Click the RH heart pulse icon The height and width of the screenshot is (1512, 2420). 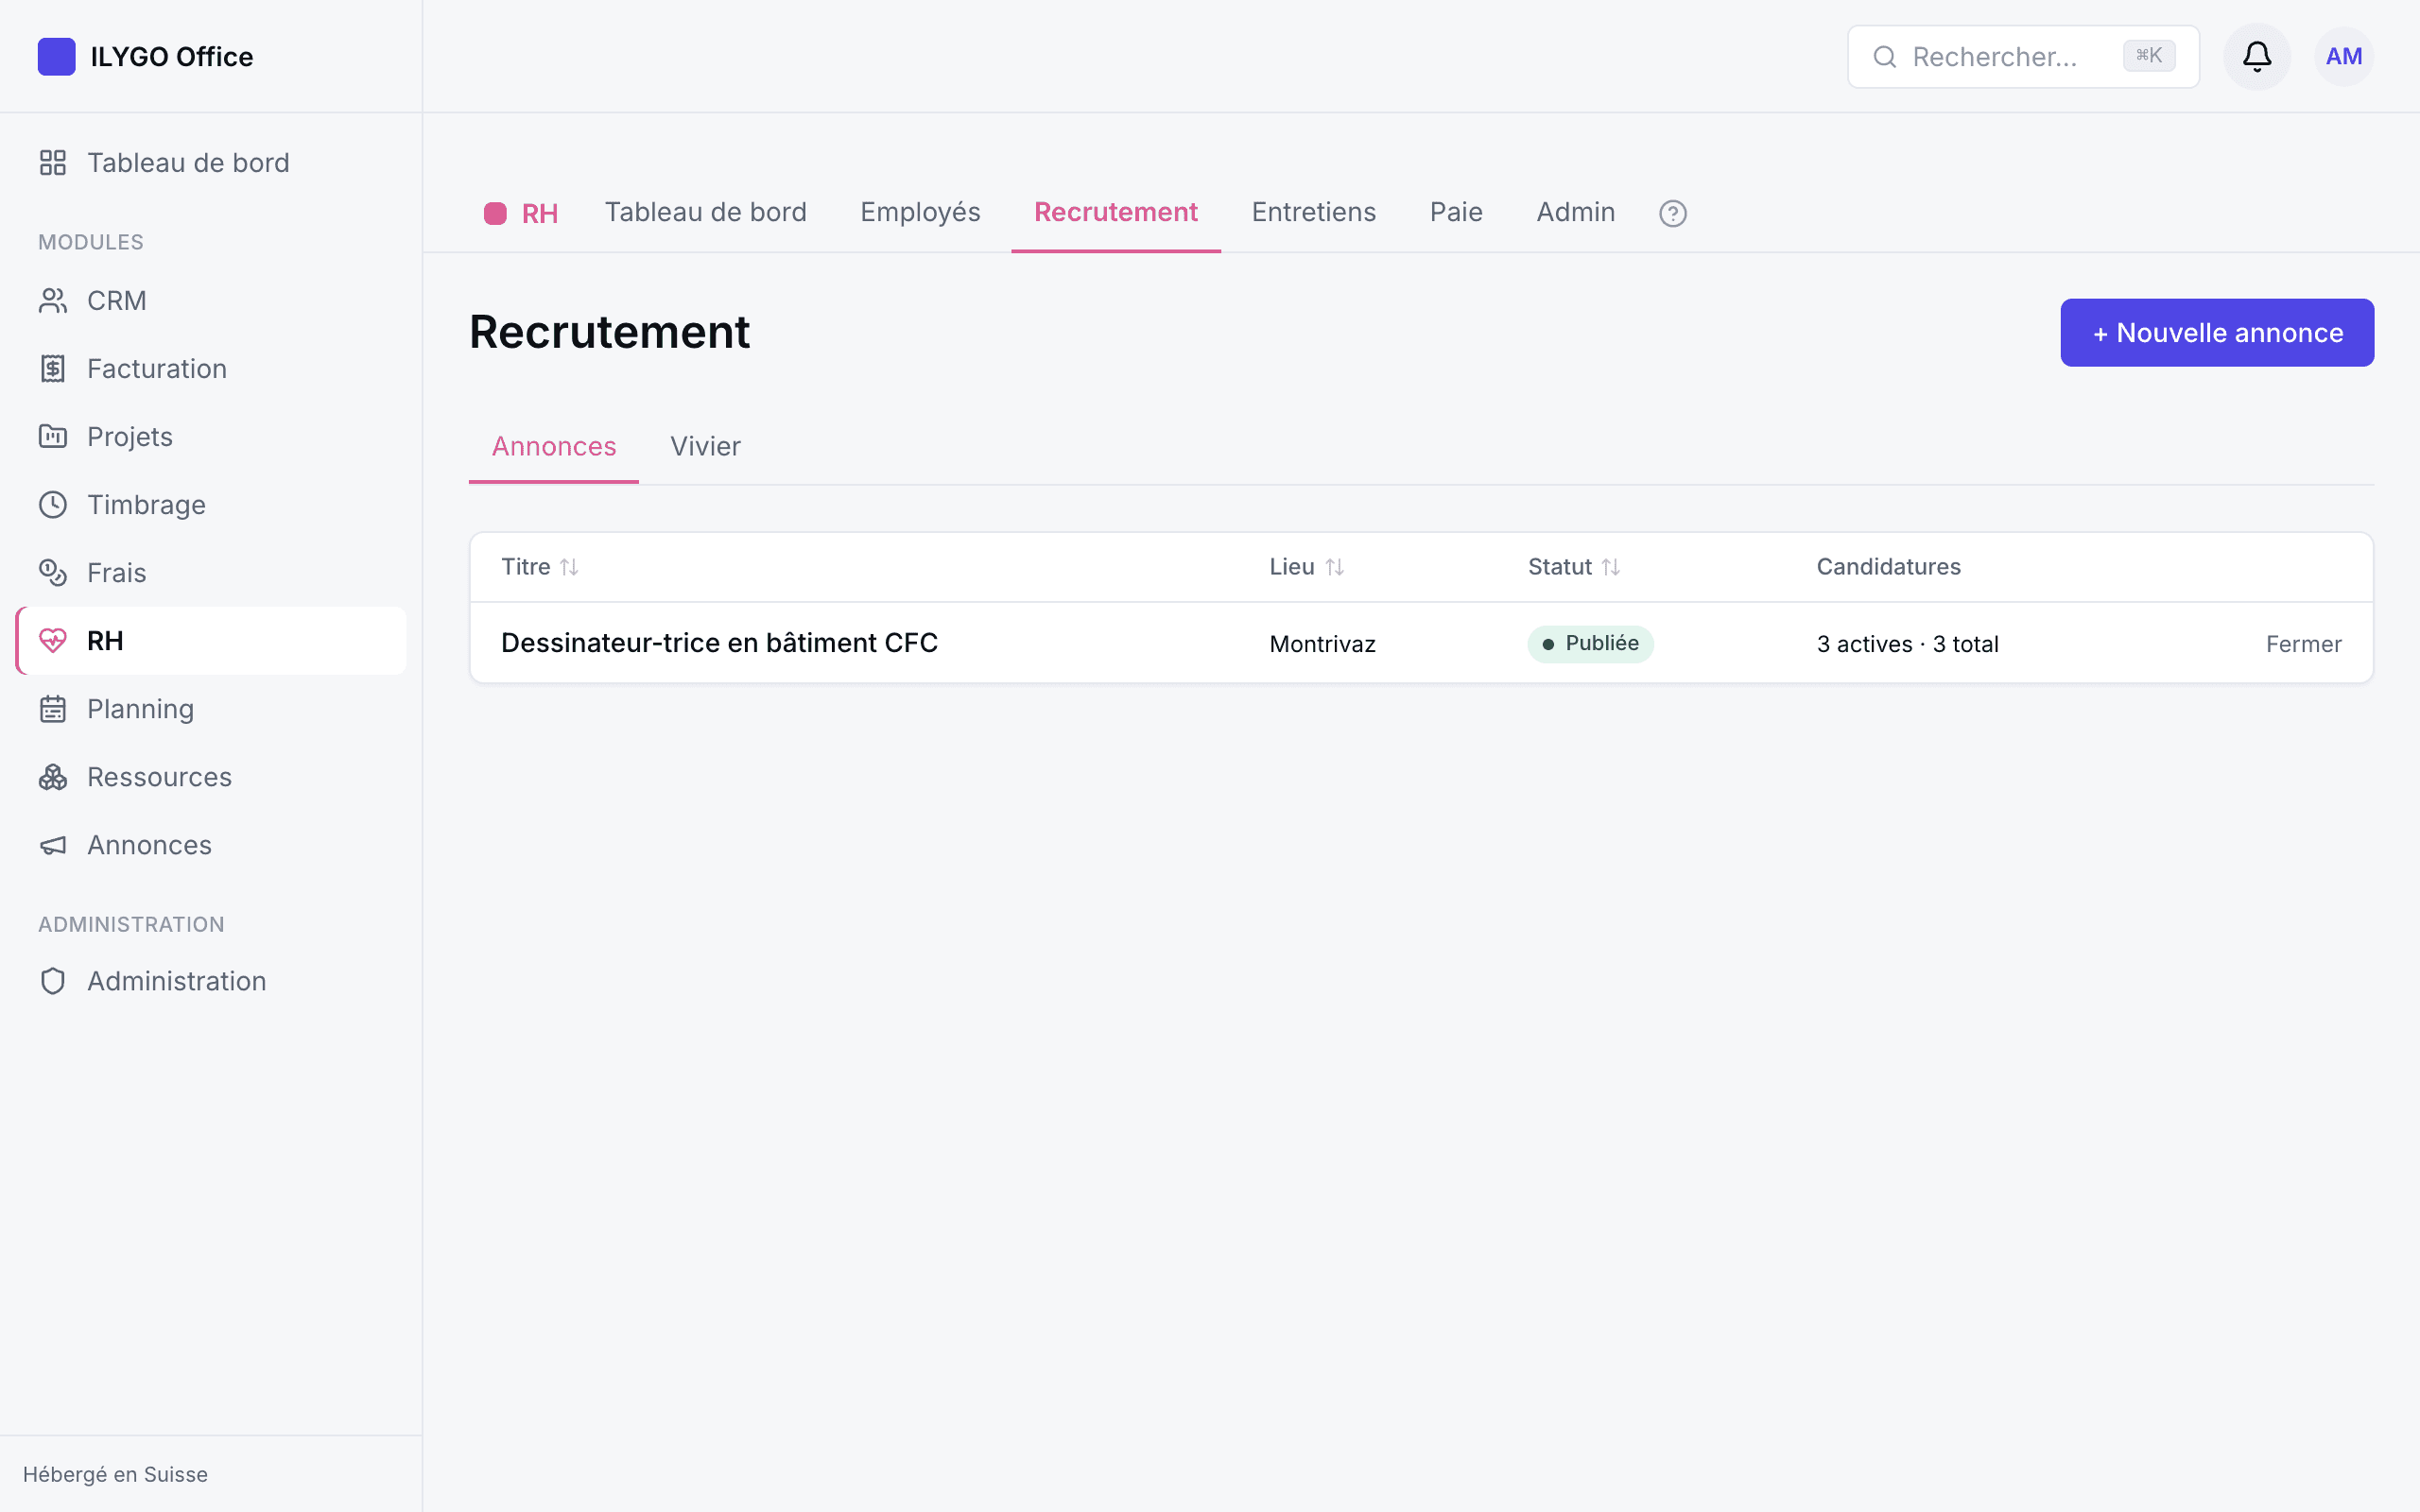pyautogui.click(x=53, y=641)
